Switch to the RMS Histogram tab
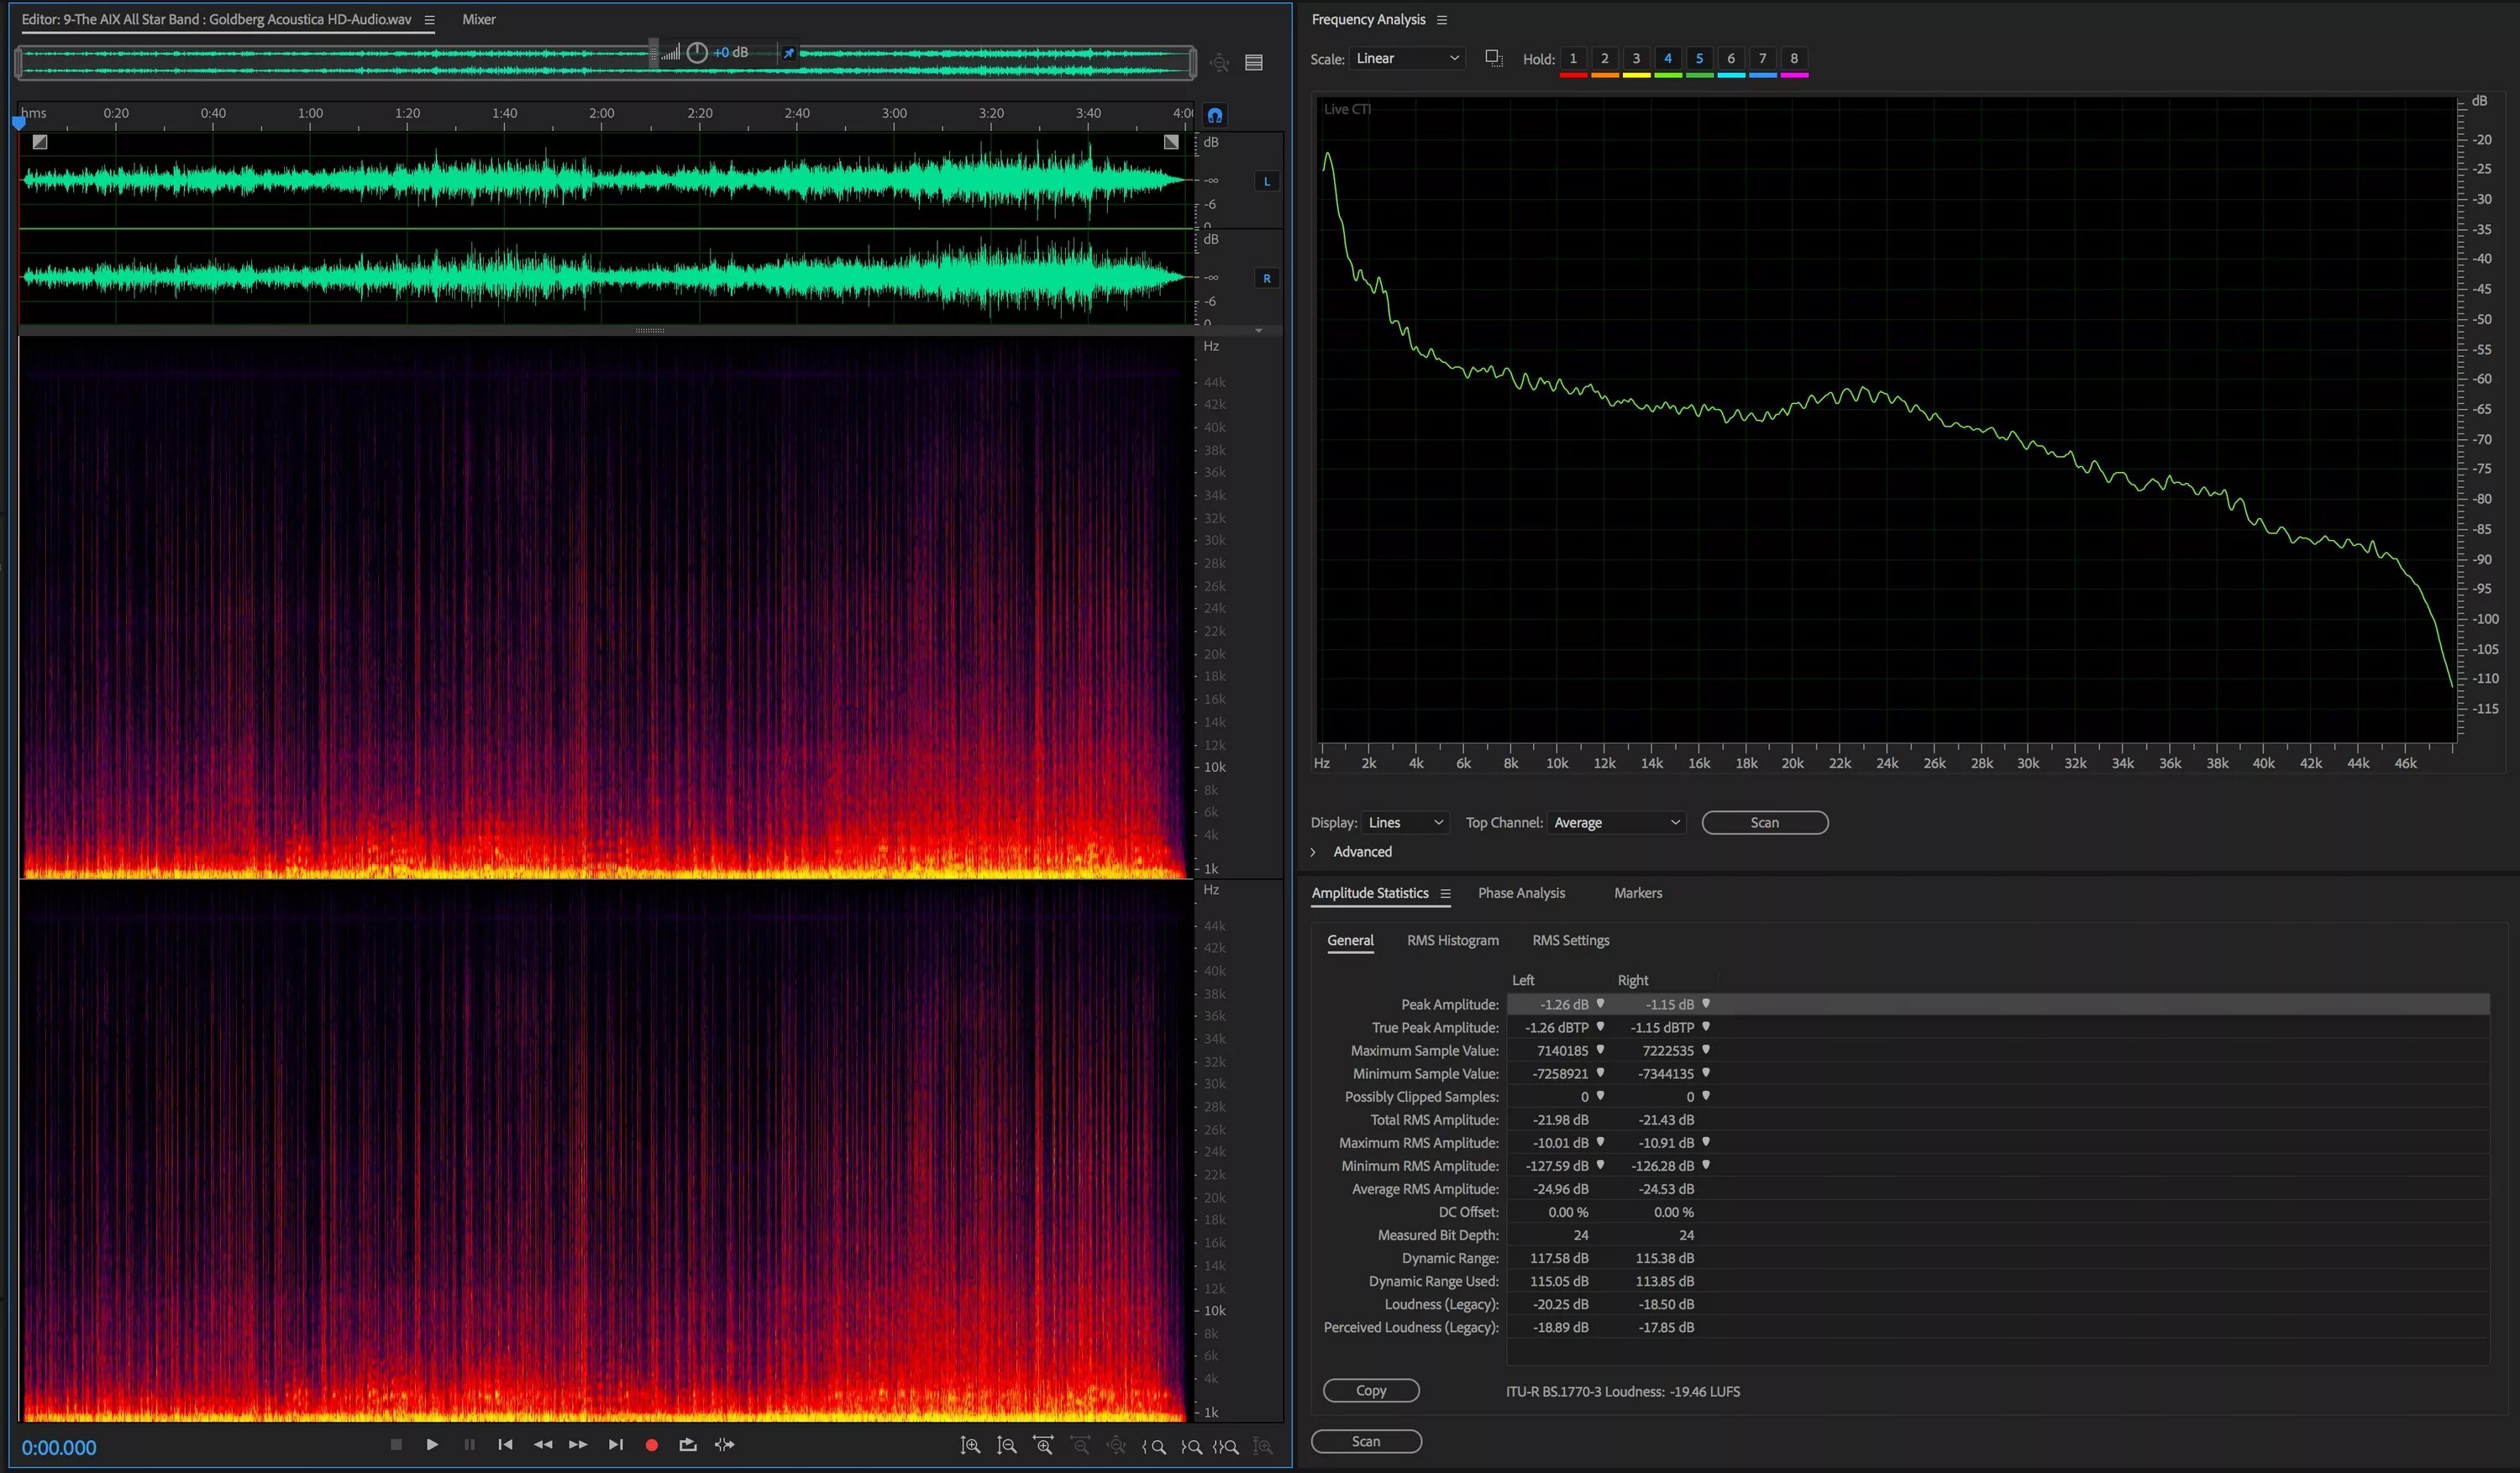 [x=1452, y=940]
